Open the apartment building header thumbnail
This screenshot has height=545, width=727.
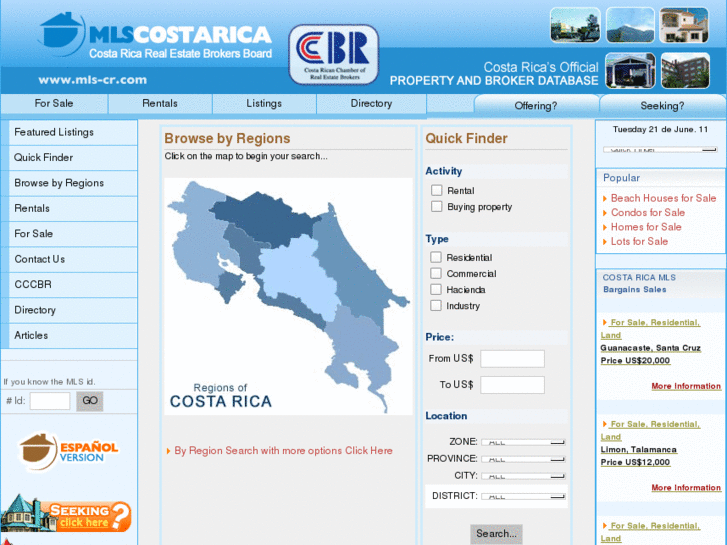point(685,70)
